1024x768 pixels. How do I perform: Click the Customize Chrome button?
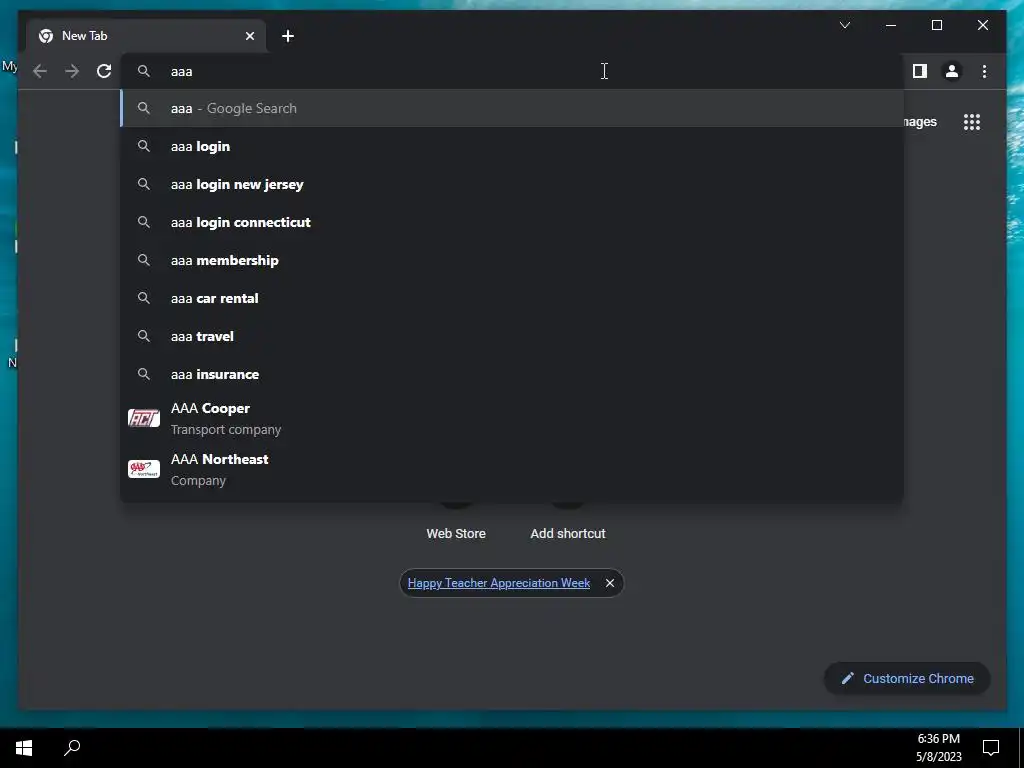coord(907,679)
